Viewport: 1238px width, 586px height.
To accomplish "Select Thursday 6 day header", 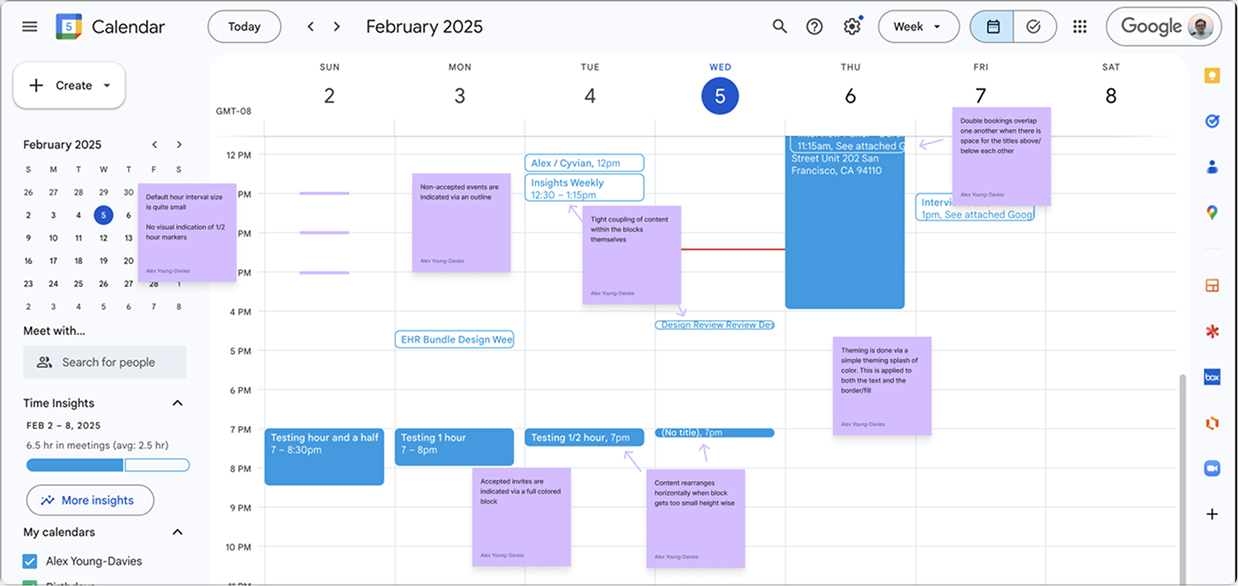I will [x=850, y=96].
